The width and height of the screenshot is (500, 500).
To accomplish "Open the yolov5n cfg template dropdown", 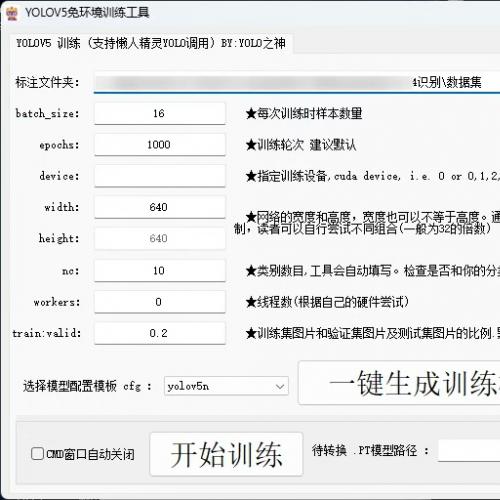I will [226, 386].
